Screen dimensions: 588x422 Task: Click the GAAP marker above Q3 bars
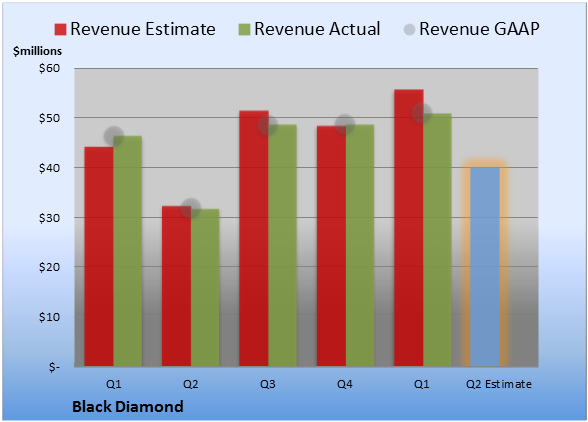[x=268, y=125]
